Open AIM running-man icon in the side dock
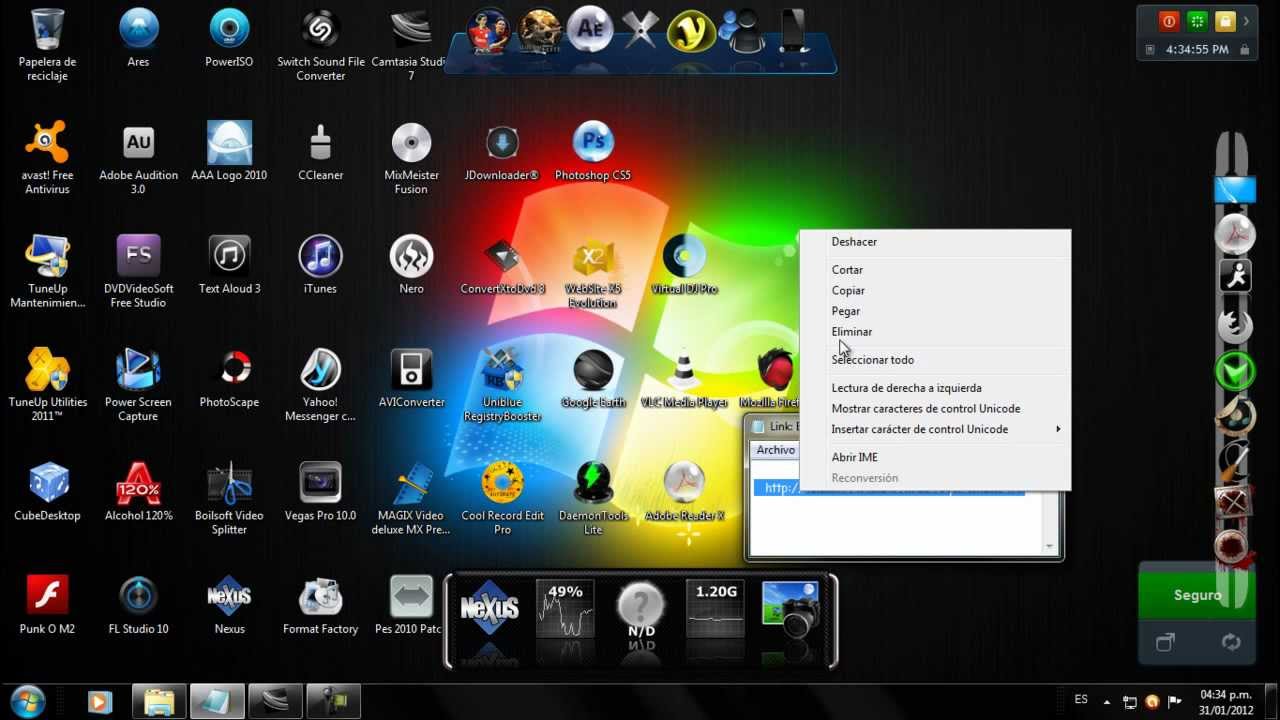Image resolution: width=1280 pixels, height=720 pixels. (x=1235, y=276)
